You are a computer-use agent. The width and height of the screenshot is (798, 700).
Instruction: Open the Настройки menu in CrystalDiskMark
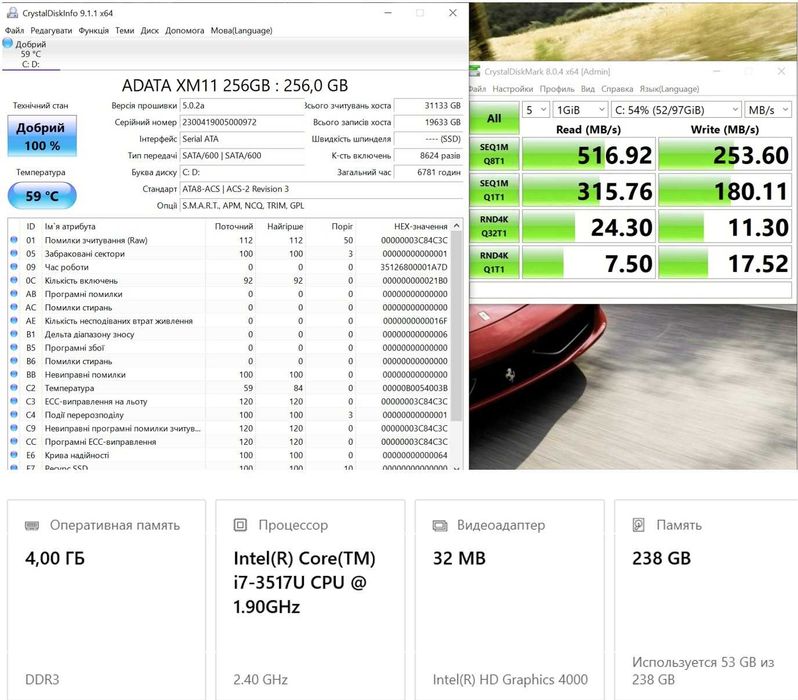tap(513, 89)
